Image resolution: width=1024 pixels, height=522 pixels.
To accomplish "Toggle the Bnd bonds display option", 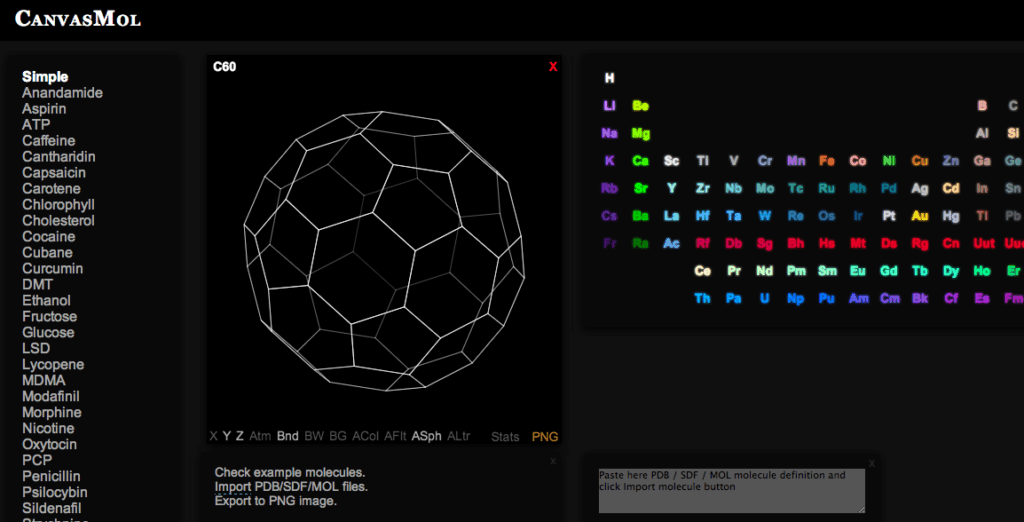I will (x=288, y=436).
